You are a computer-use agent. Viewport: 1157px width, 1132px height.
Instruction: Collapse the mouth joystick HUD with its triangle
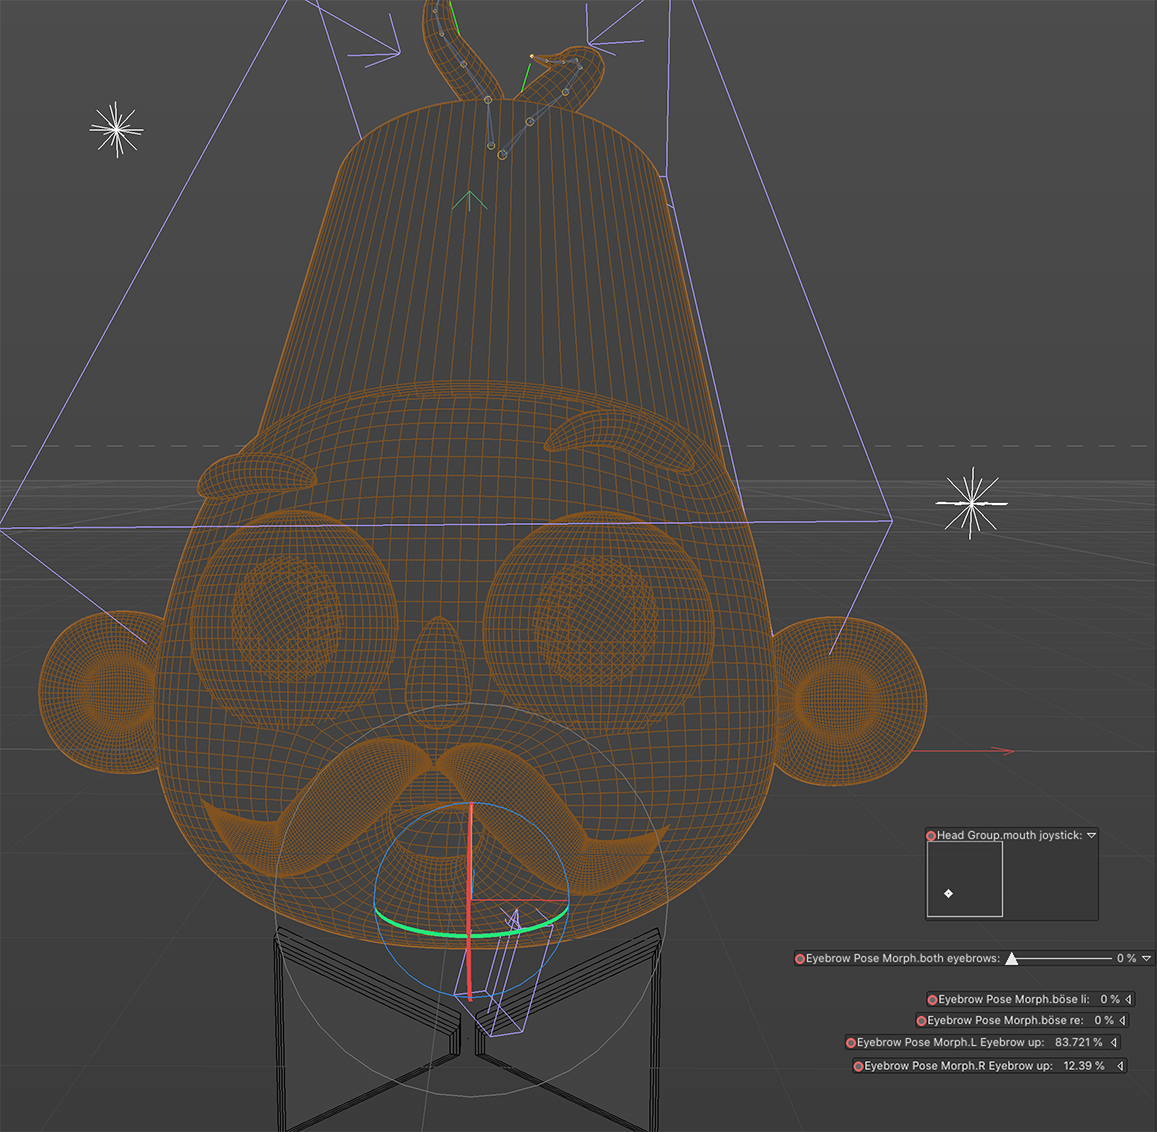pyautogui.click(x=1091, y=835)
